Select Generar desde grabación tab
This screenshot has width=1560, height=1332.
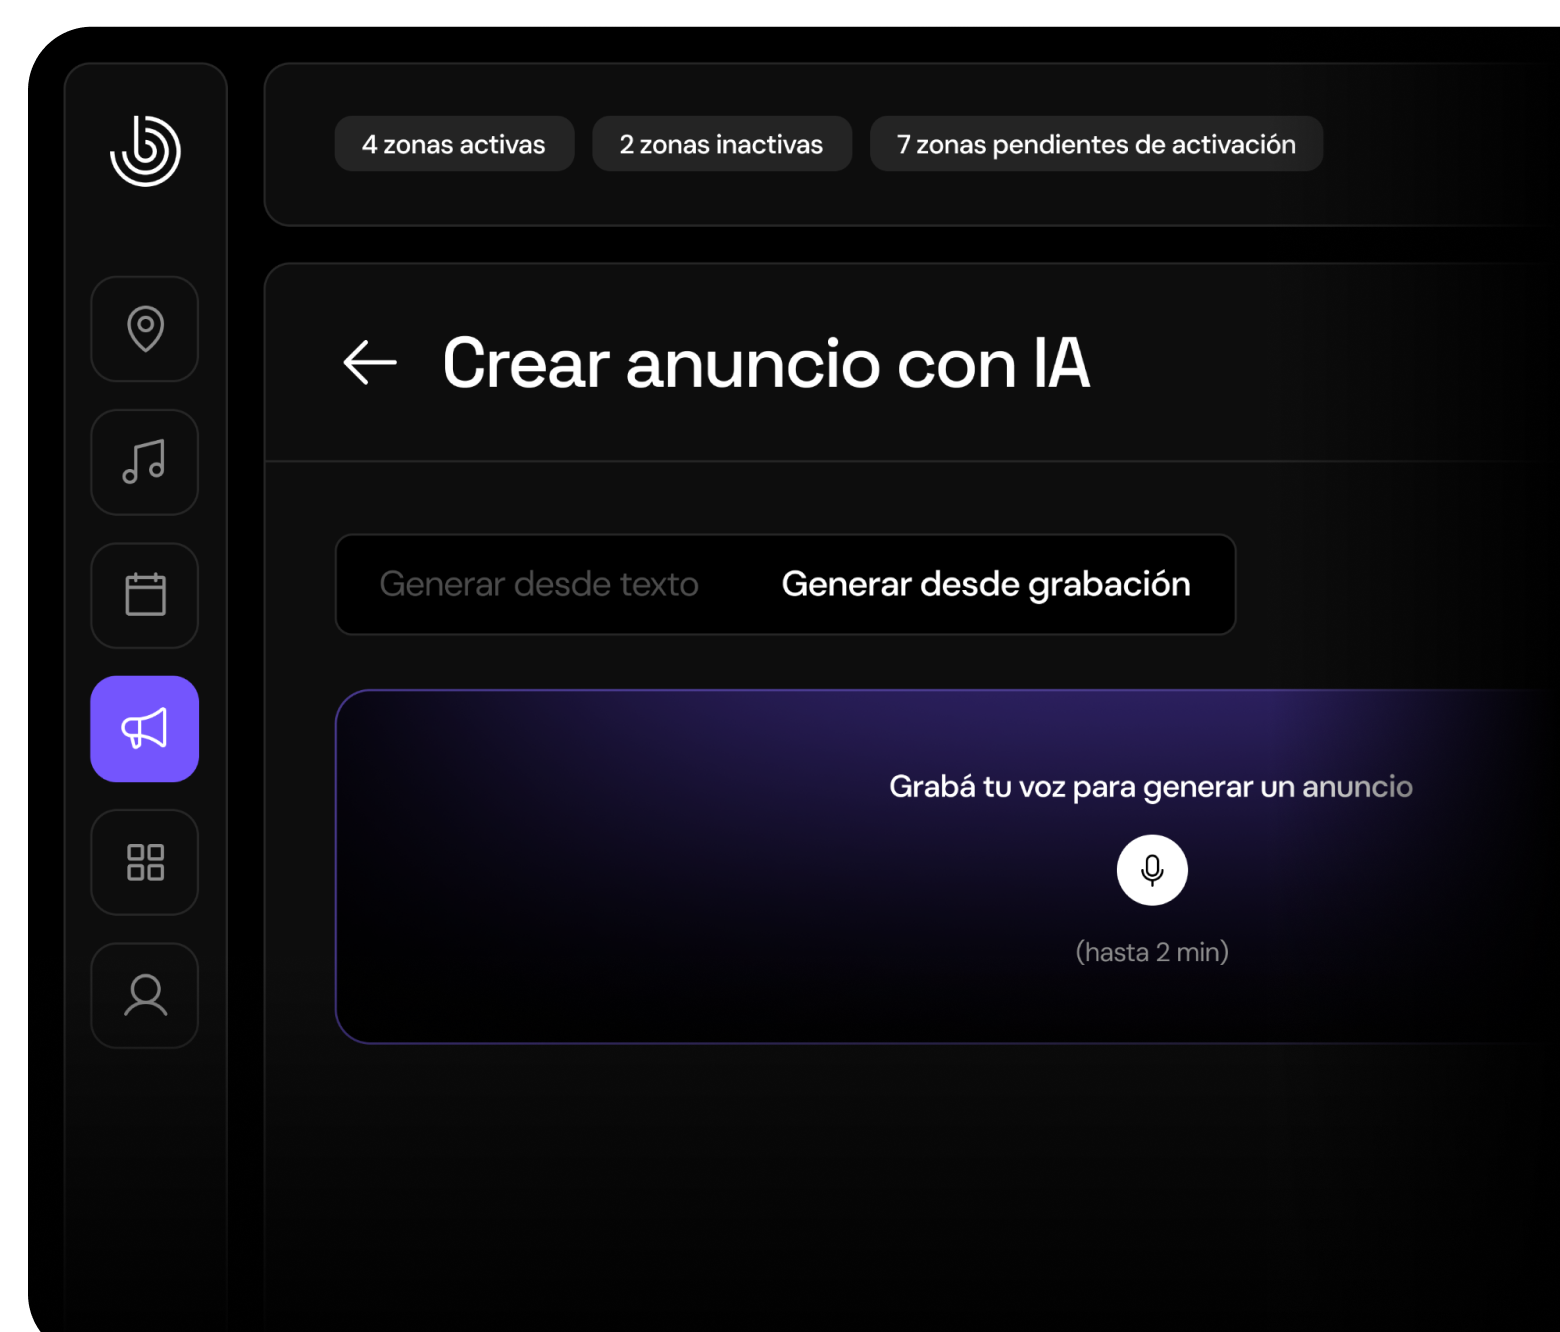[986, 584]
